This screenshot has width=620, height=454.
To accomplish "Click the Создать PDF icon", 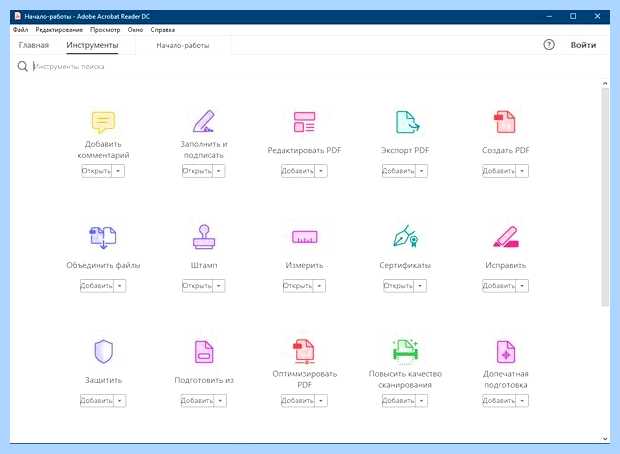I will [x=505, y=122].
